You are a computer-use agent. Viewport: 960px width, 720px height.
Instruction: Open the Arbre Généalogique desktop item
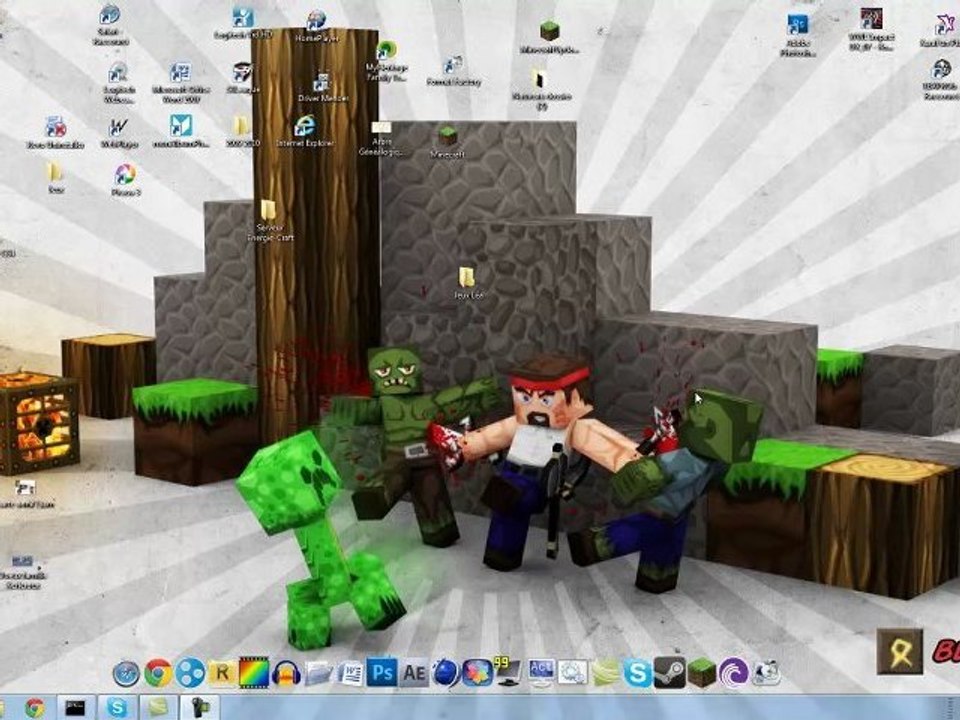(x=381, y=138)
